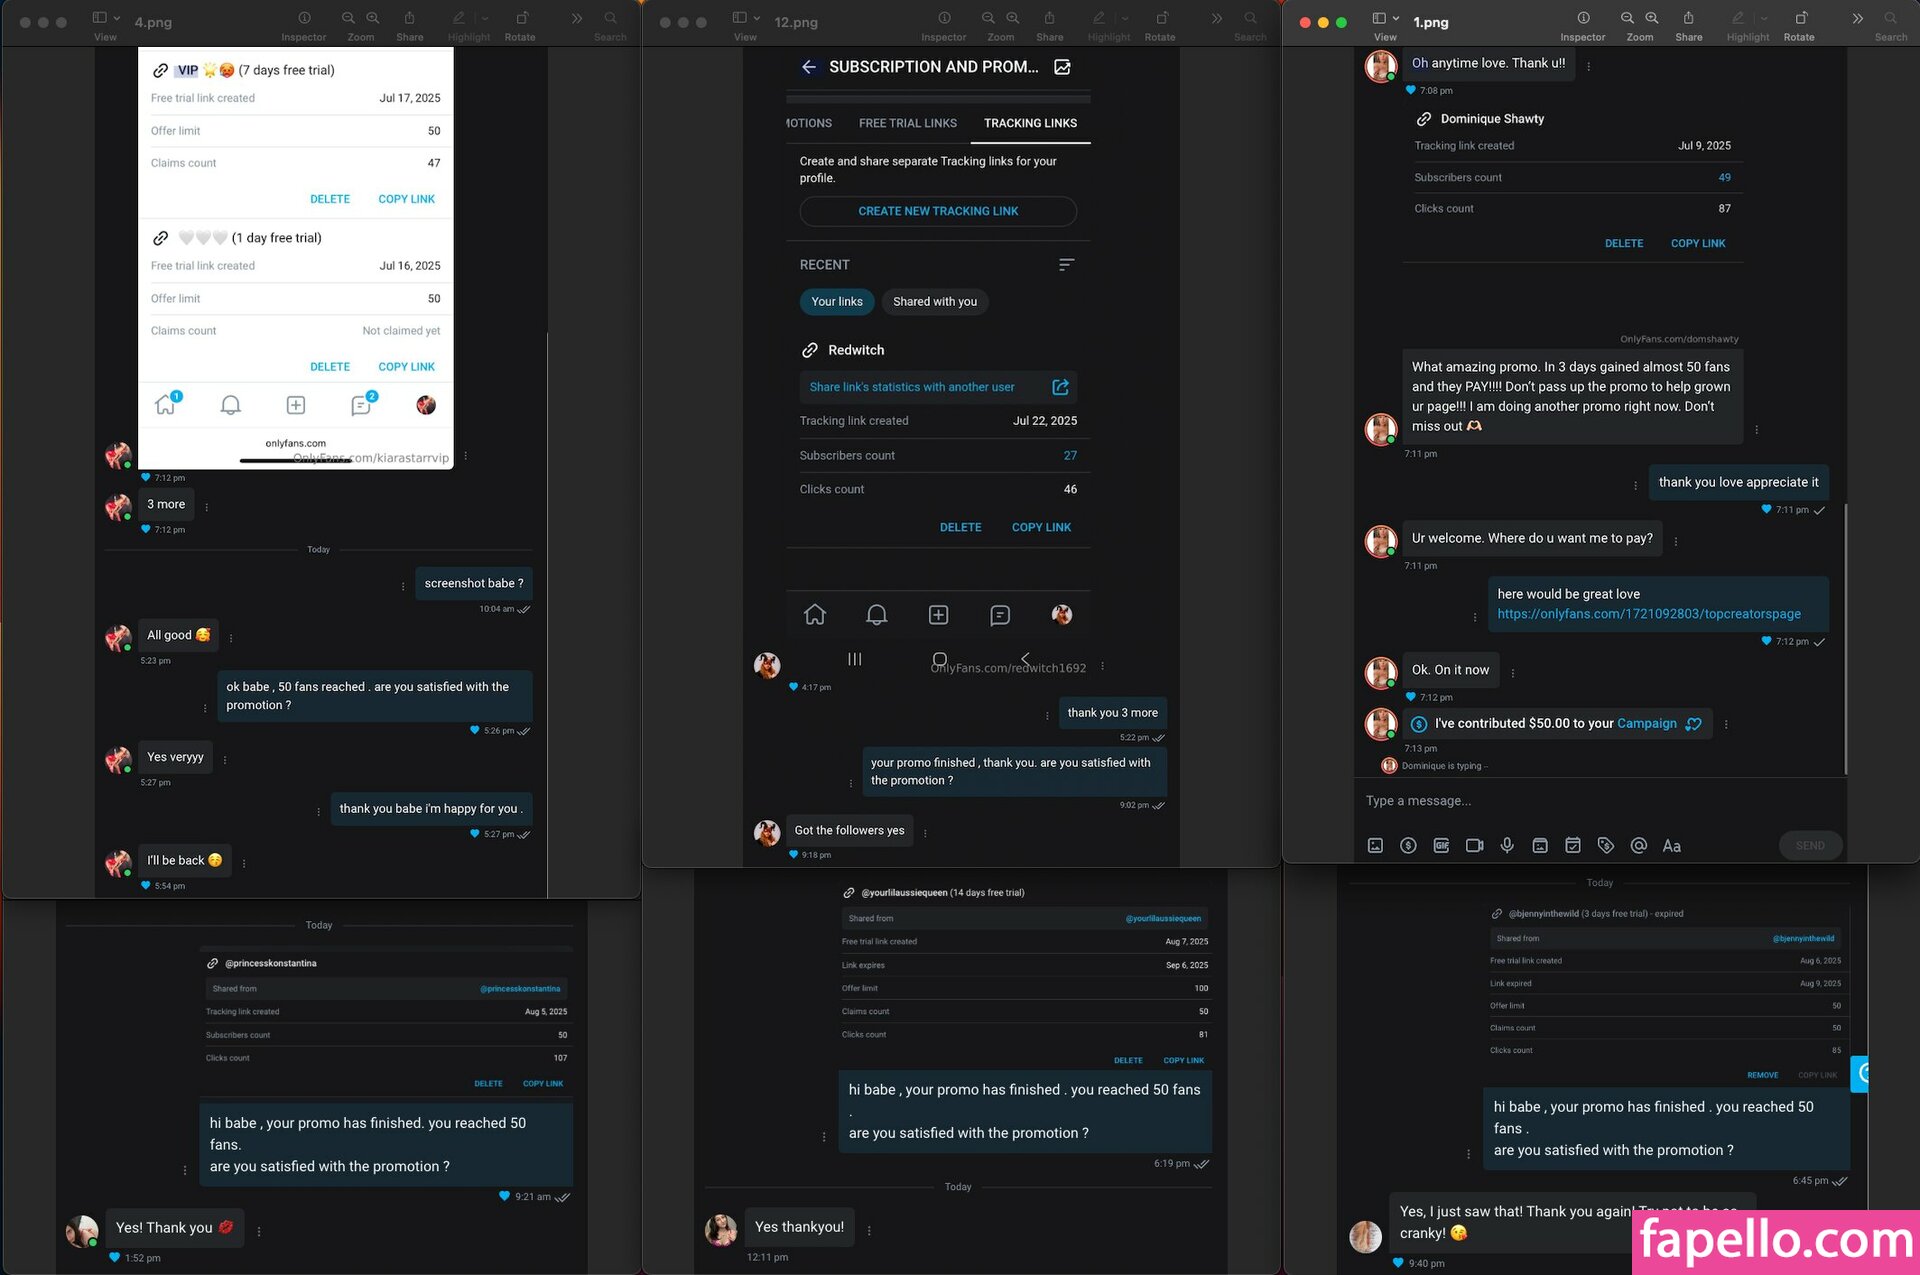Select the 'Your links' filter chip

click(836, 302)
